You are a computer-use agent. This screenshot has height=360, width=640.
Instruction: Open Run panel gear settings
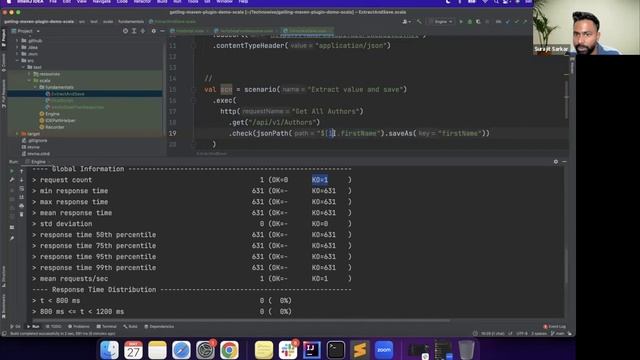coord(556,162)
